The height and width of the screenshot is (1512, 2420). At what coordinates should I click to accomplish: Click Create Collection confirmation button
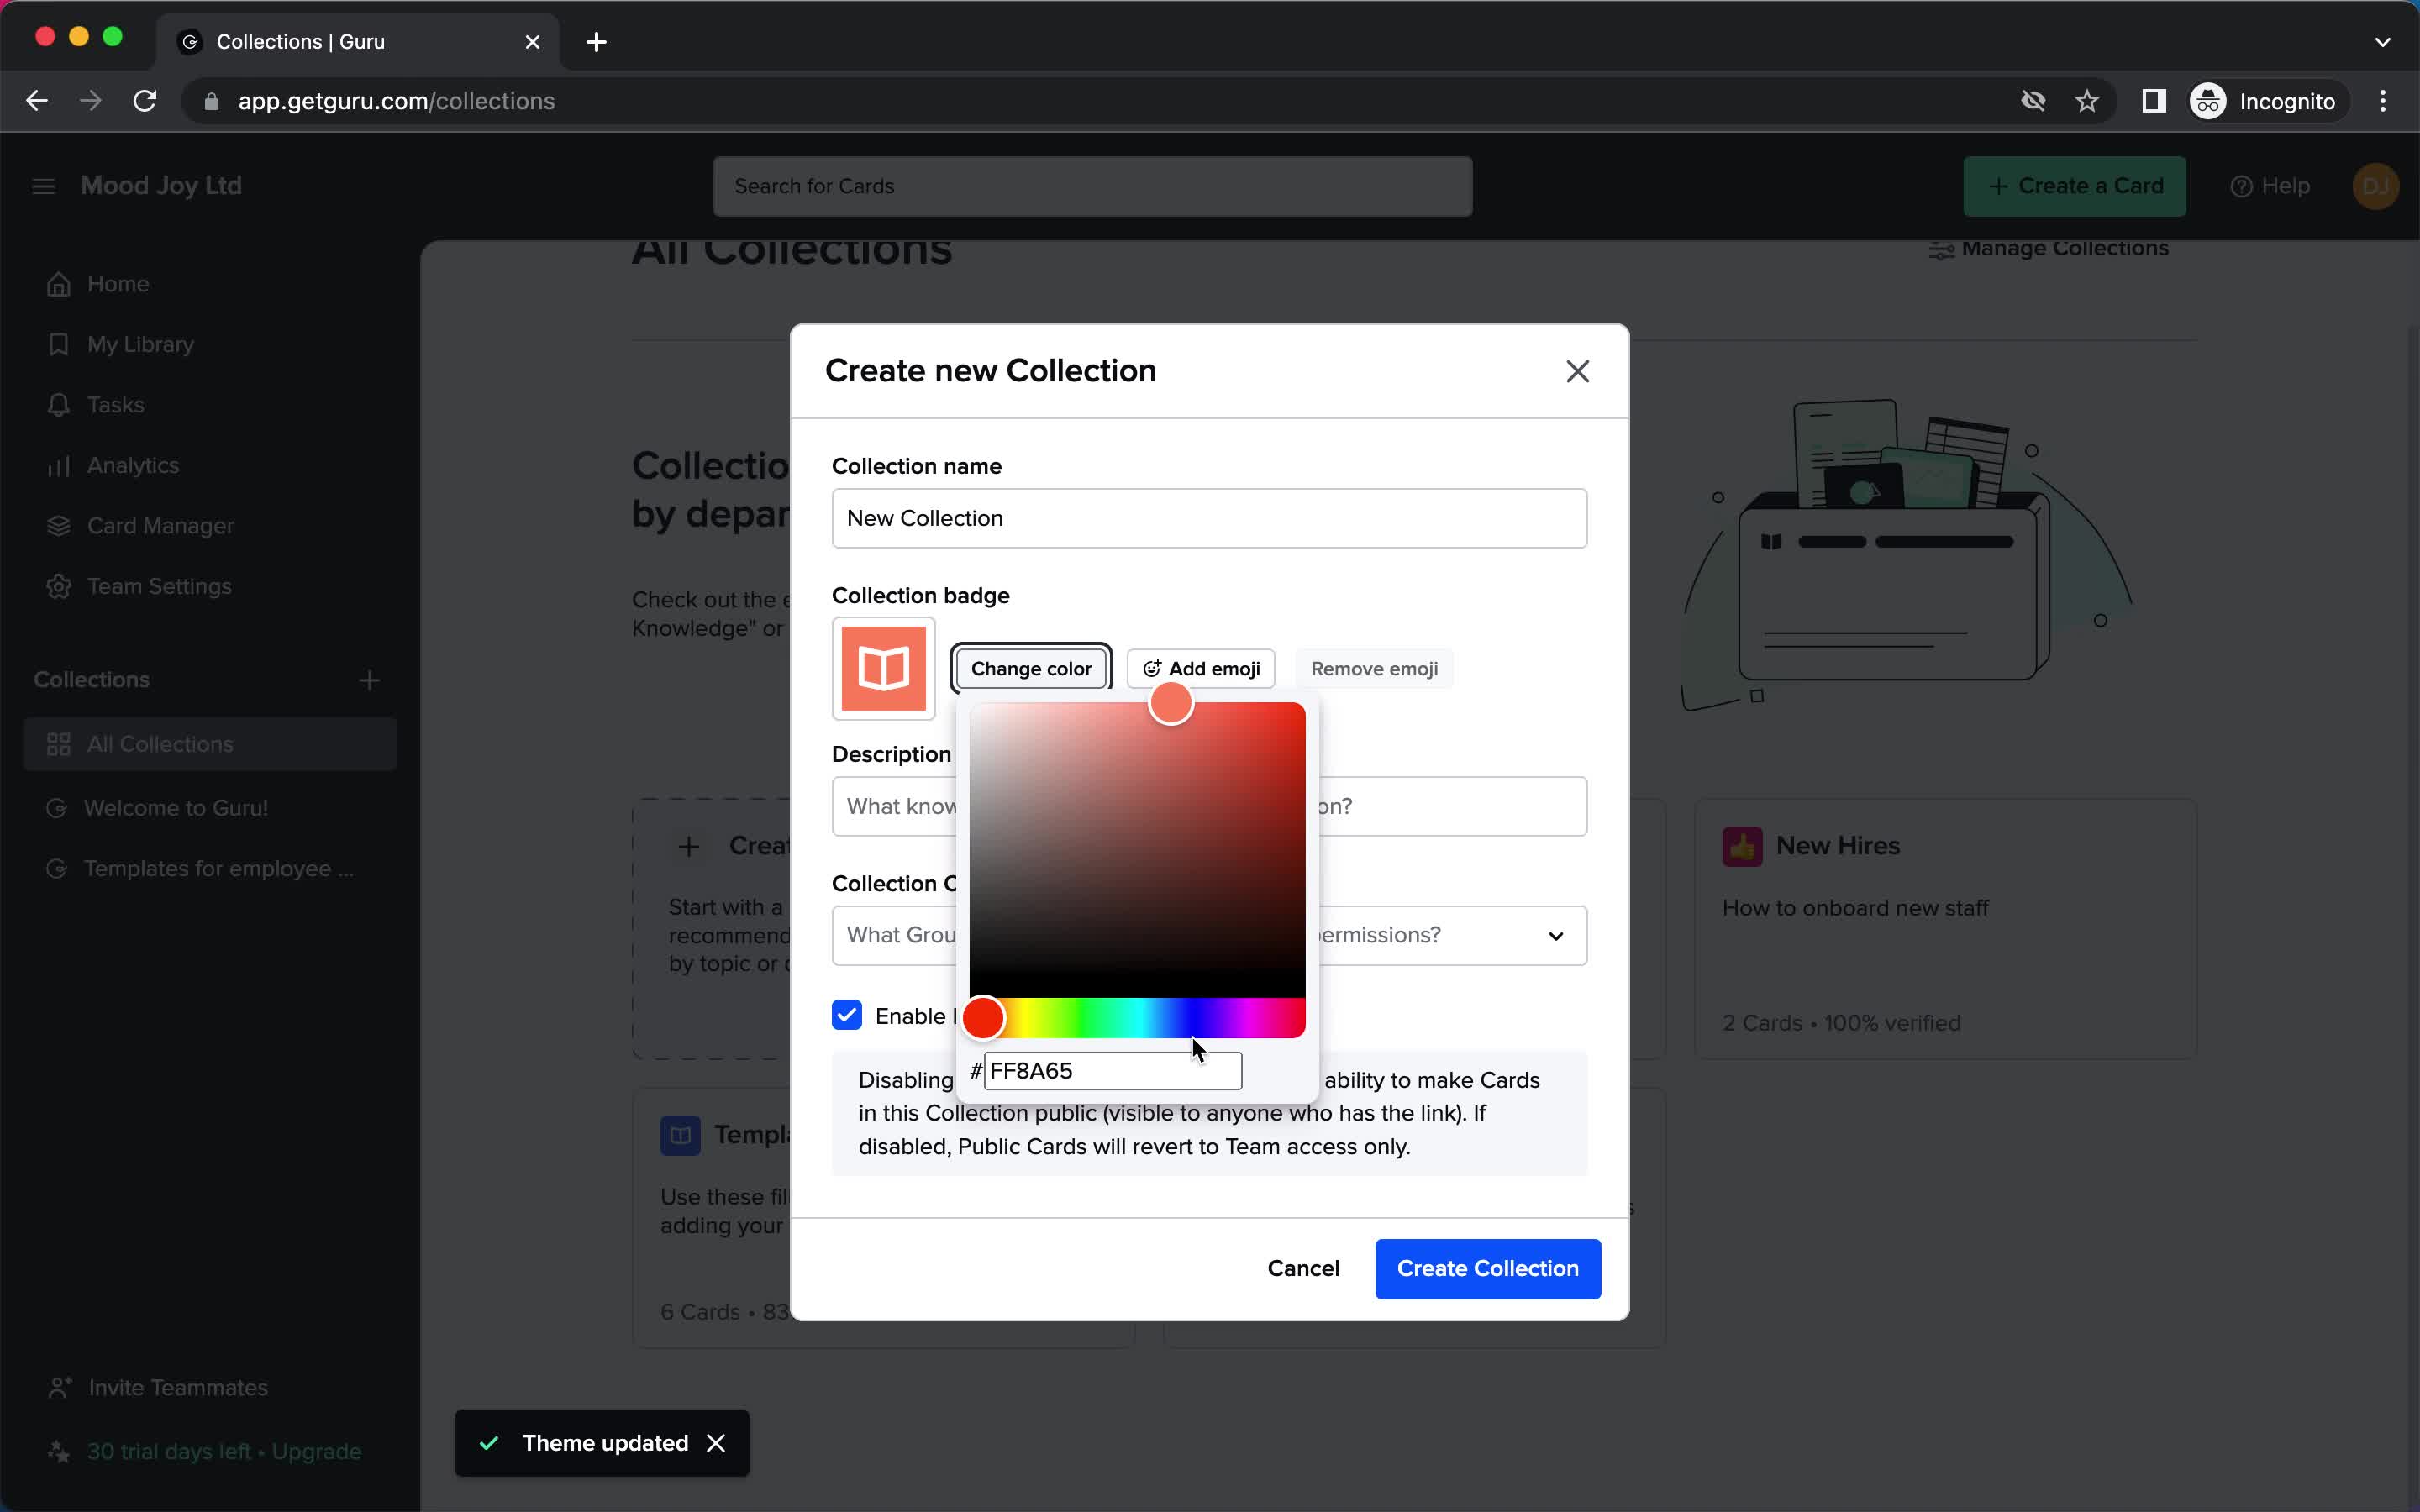(1488, 1267)
